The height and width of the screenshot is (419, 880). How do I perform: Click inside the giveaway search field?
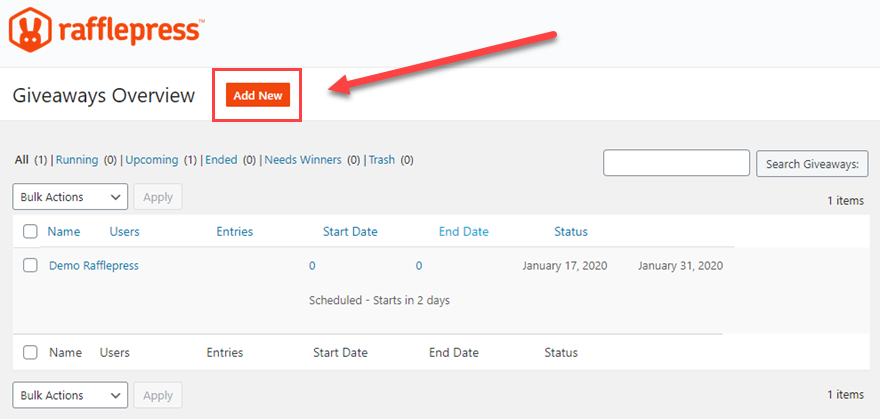click(676, 163)
